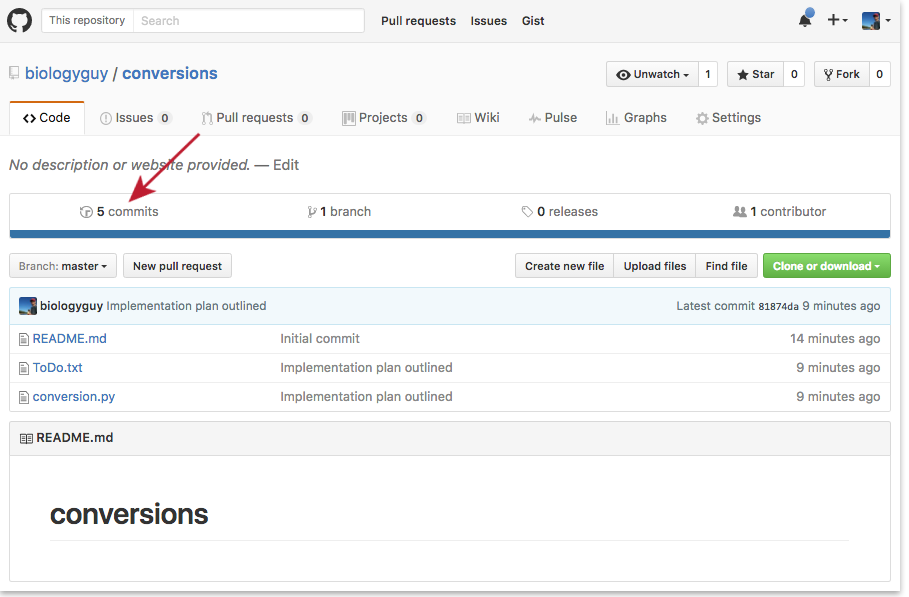Click biologyguy author name in commit bar

tap(71, 306)
